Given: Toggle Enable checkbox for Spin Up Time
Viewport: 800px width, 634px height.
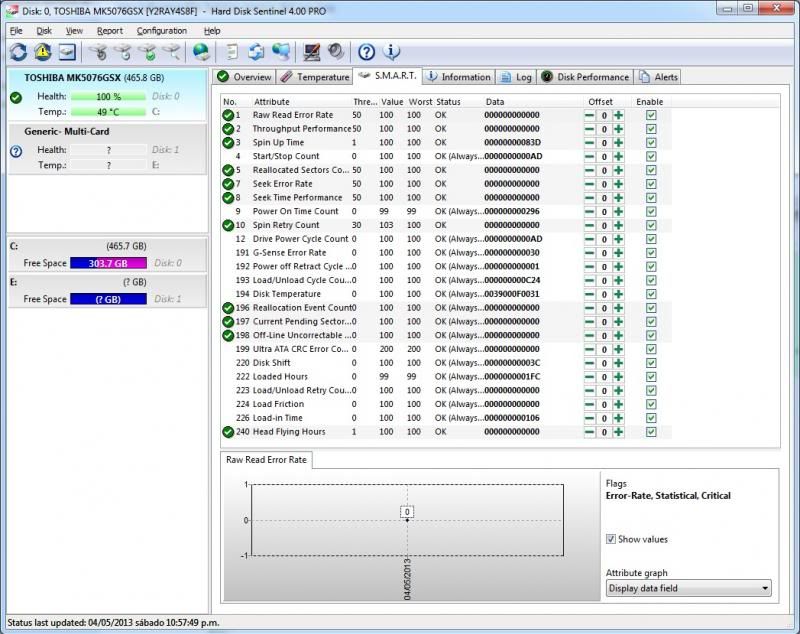Looking at the screenshot, I should (651, 143).
